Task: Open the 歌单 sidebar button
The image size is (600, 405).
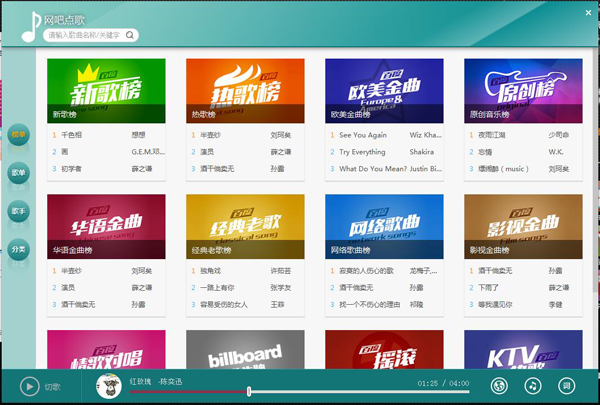Action: coord(18,173)
